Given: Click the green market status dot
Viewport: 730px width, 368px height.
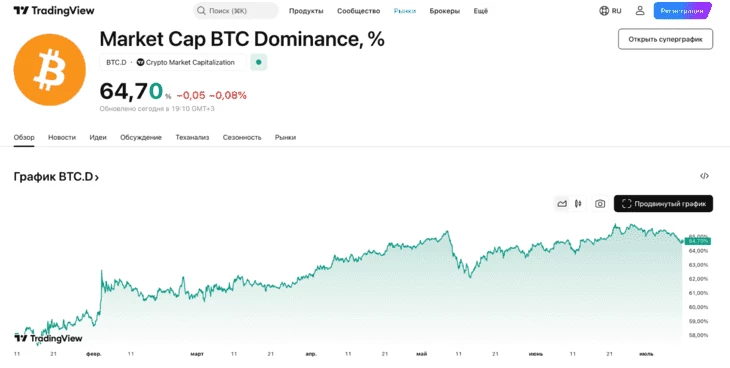Looking at the screenshot, I should (258, 62).
